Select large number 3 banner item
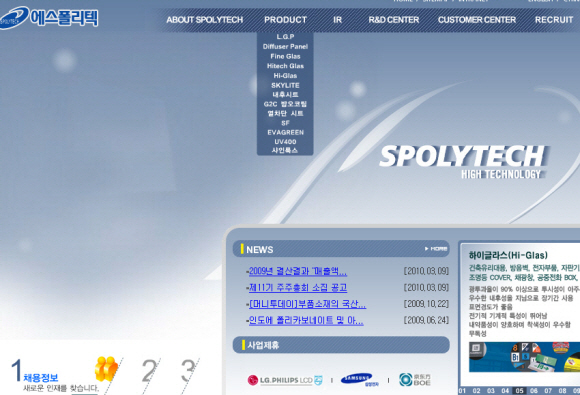 (189, 371)
